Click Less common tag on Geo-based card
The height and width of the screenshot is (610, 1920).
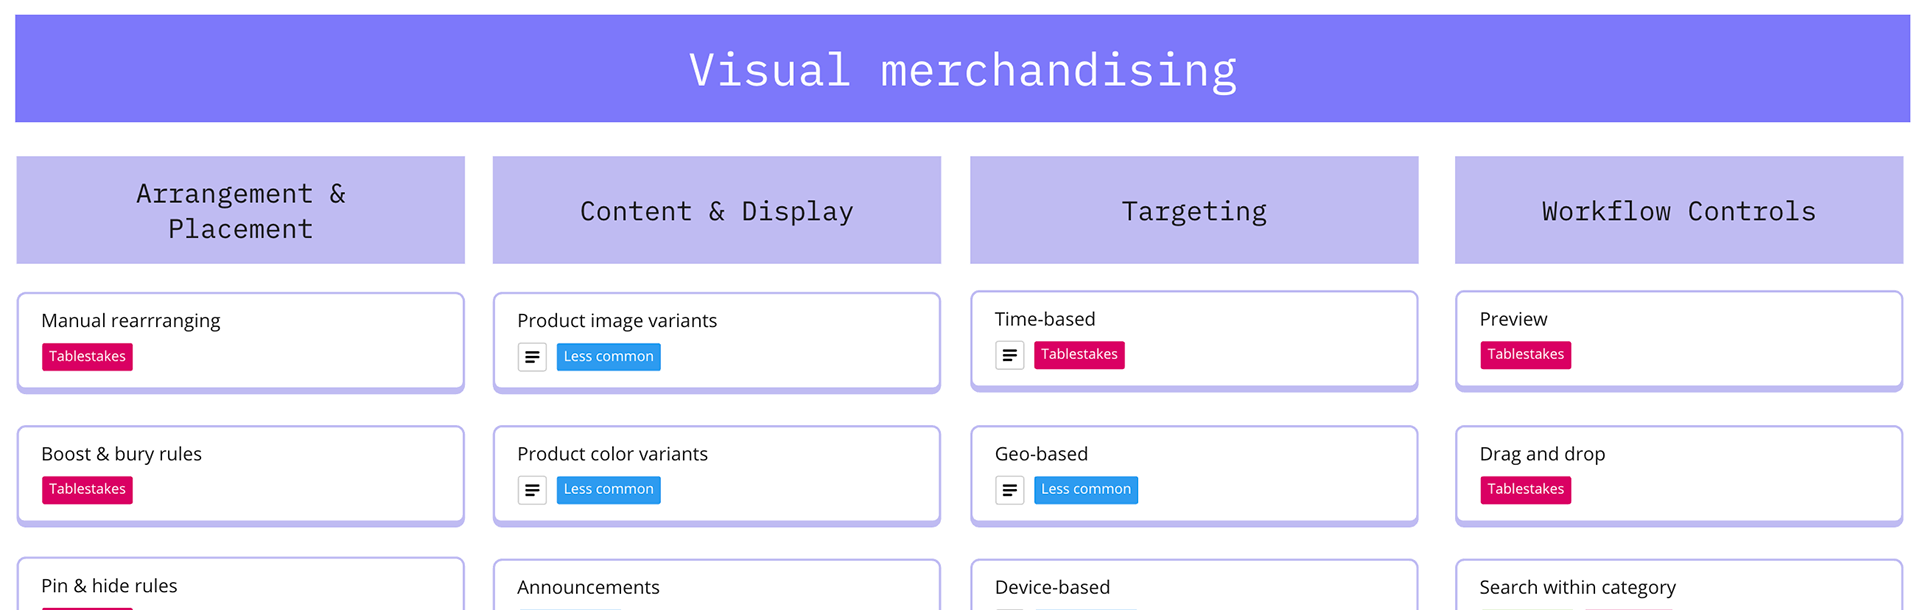(1086, 490)
